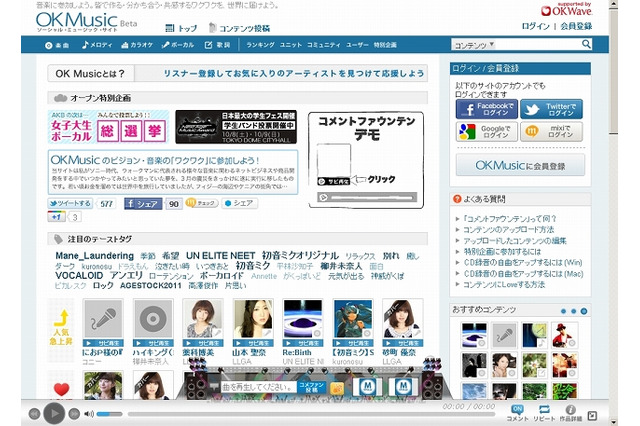Click the OK Music Beta logo
This screenshot has width=640, height=426.
point(86,21)
